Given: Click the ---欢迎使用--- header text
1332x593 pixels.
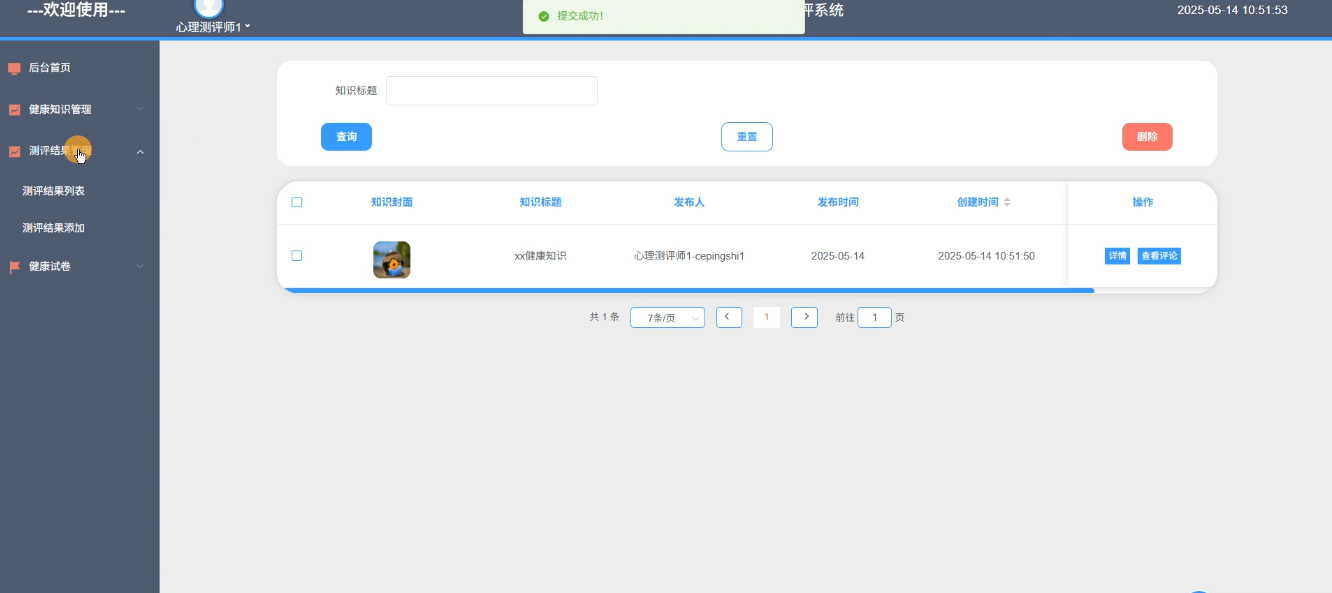Looking at the screenshot, I should click(76, 10).
